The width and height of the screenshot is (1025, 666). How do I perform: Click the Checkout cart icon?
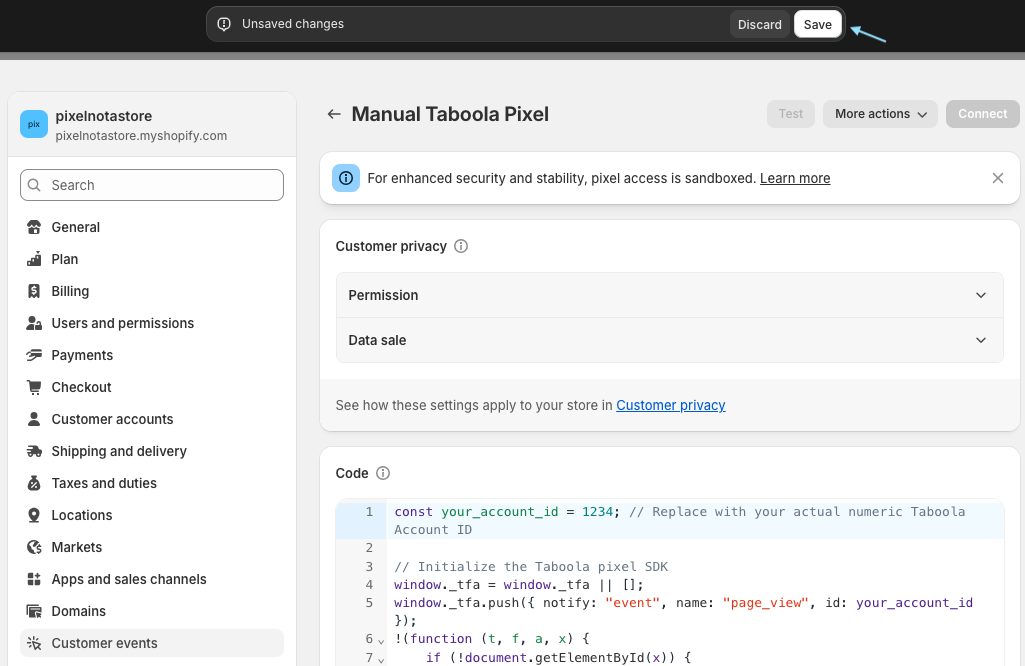click(34, 388)
